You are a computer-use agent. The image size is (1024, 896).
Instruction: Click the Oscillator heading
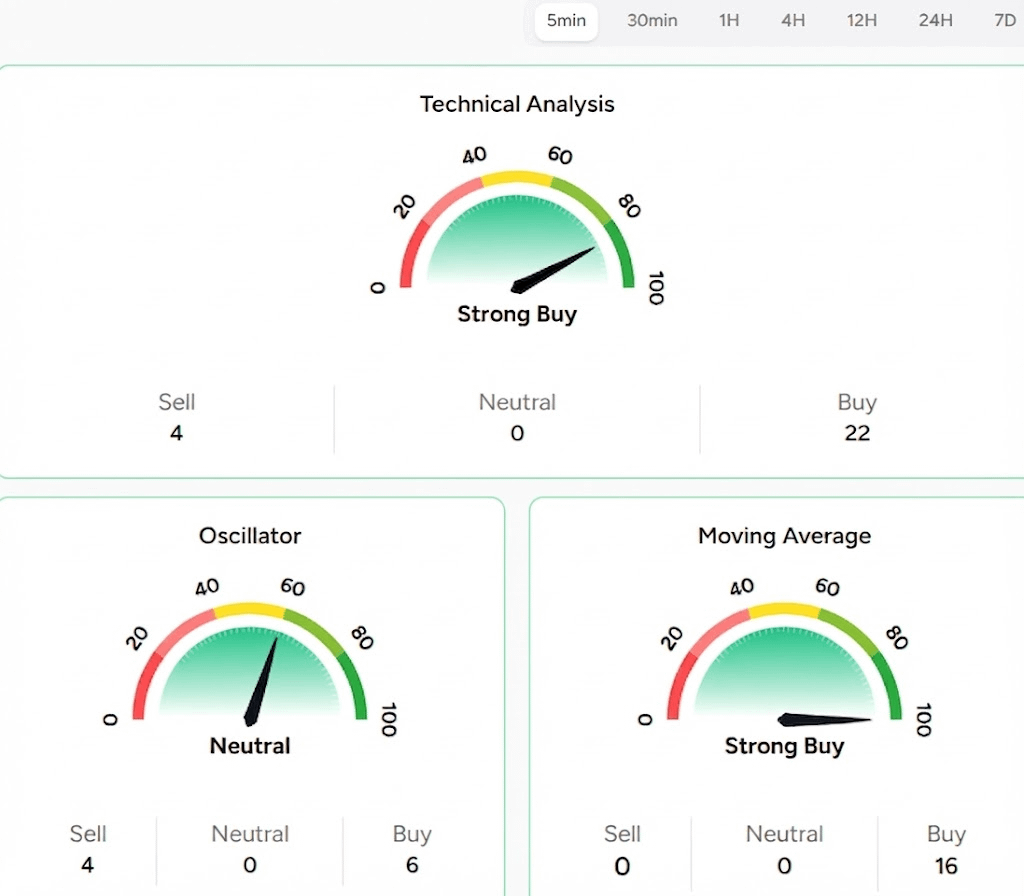click(250, 536)
